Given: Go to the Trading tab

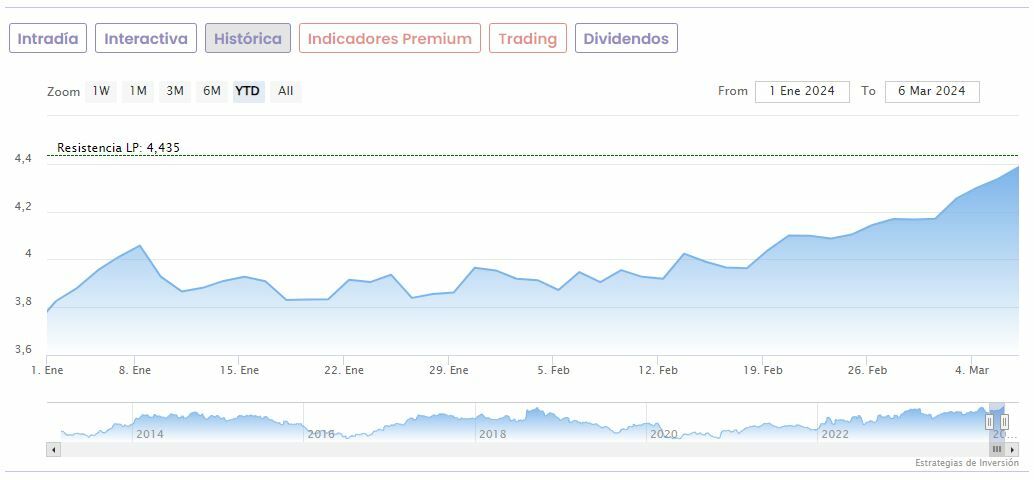Looking at the screenshot, I should click(527, 39).
